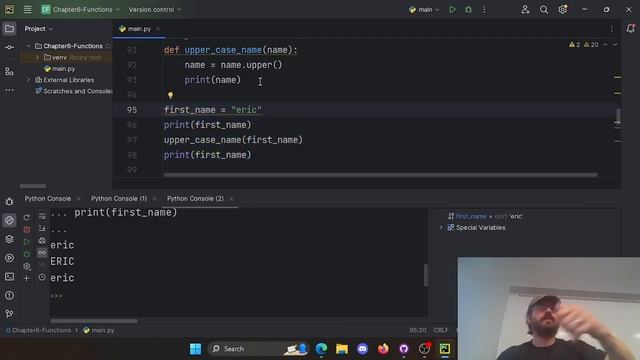Open Code With Me user icon
The width and height of the screenshot is (640, 360).
(525, 9)
